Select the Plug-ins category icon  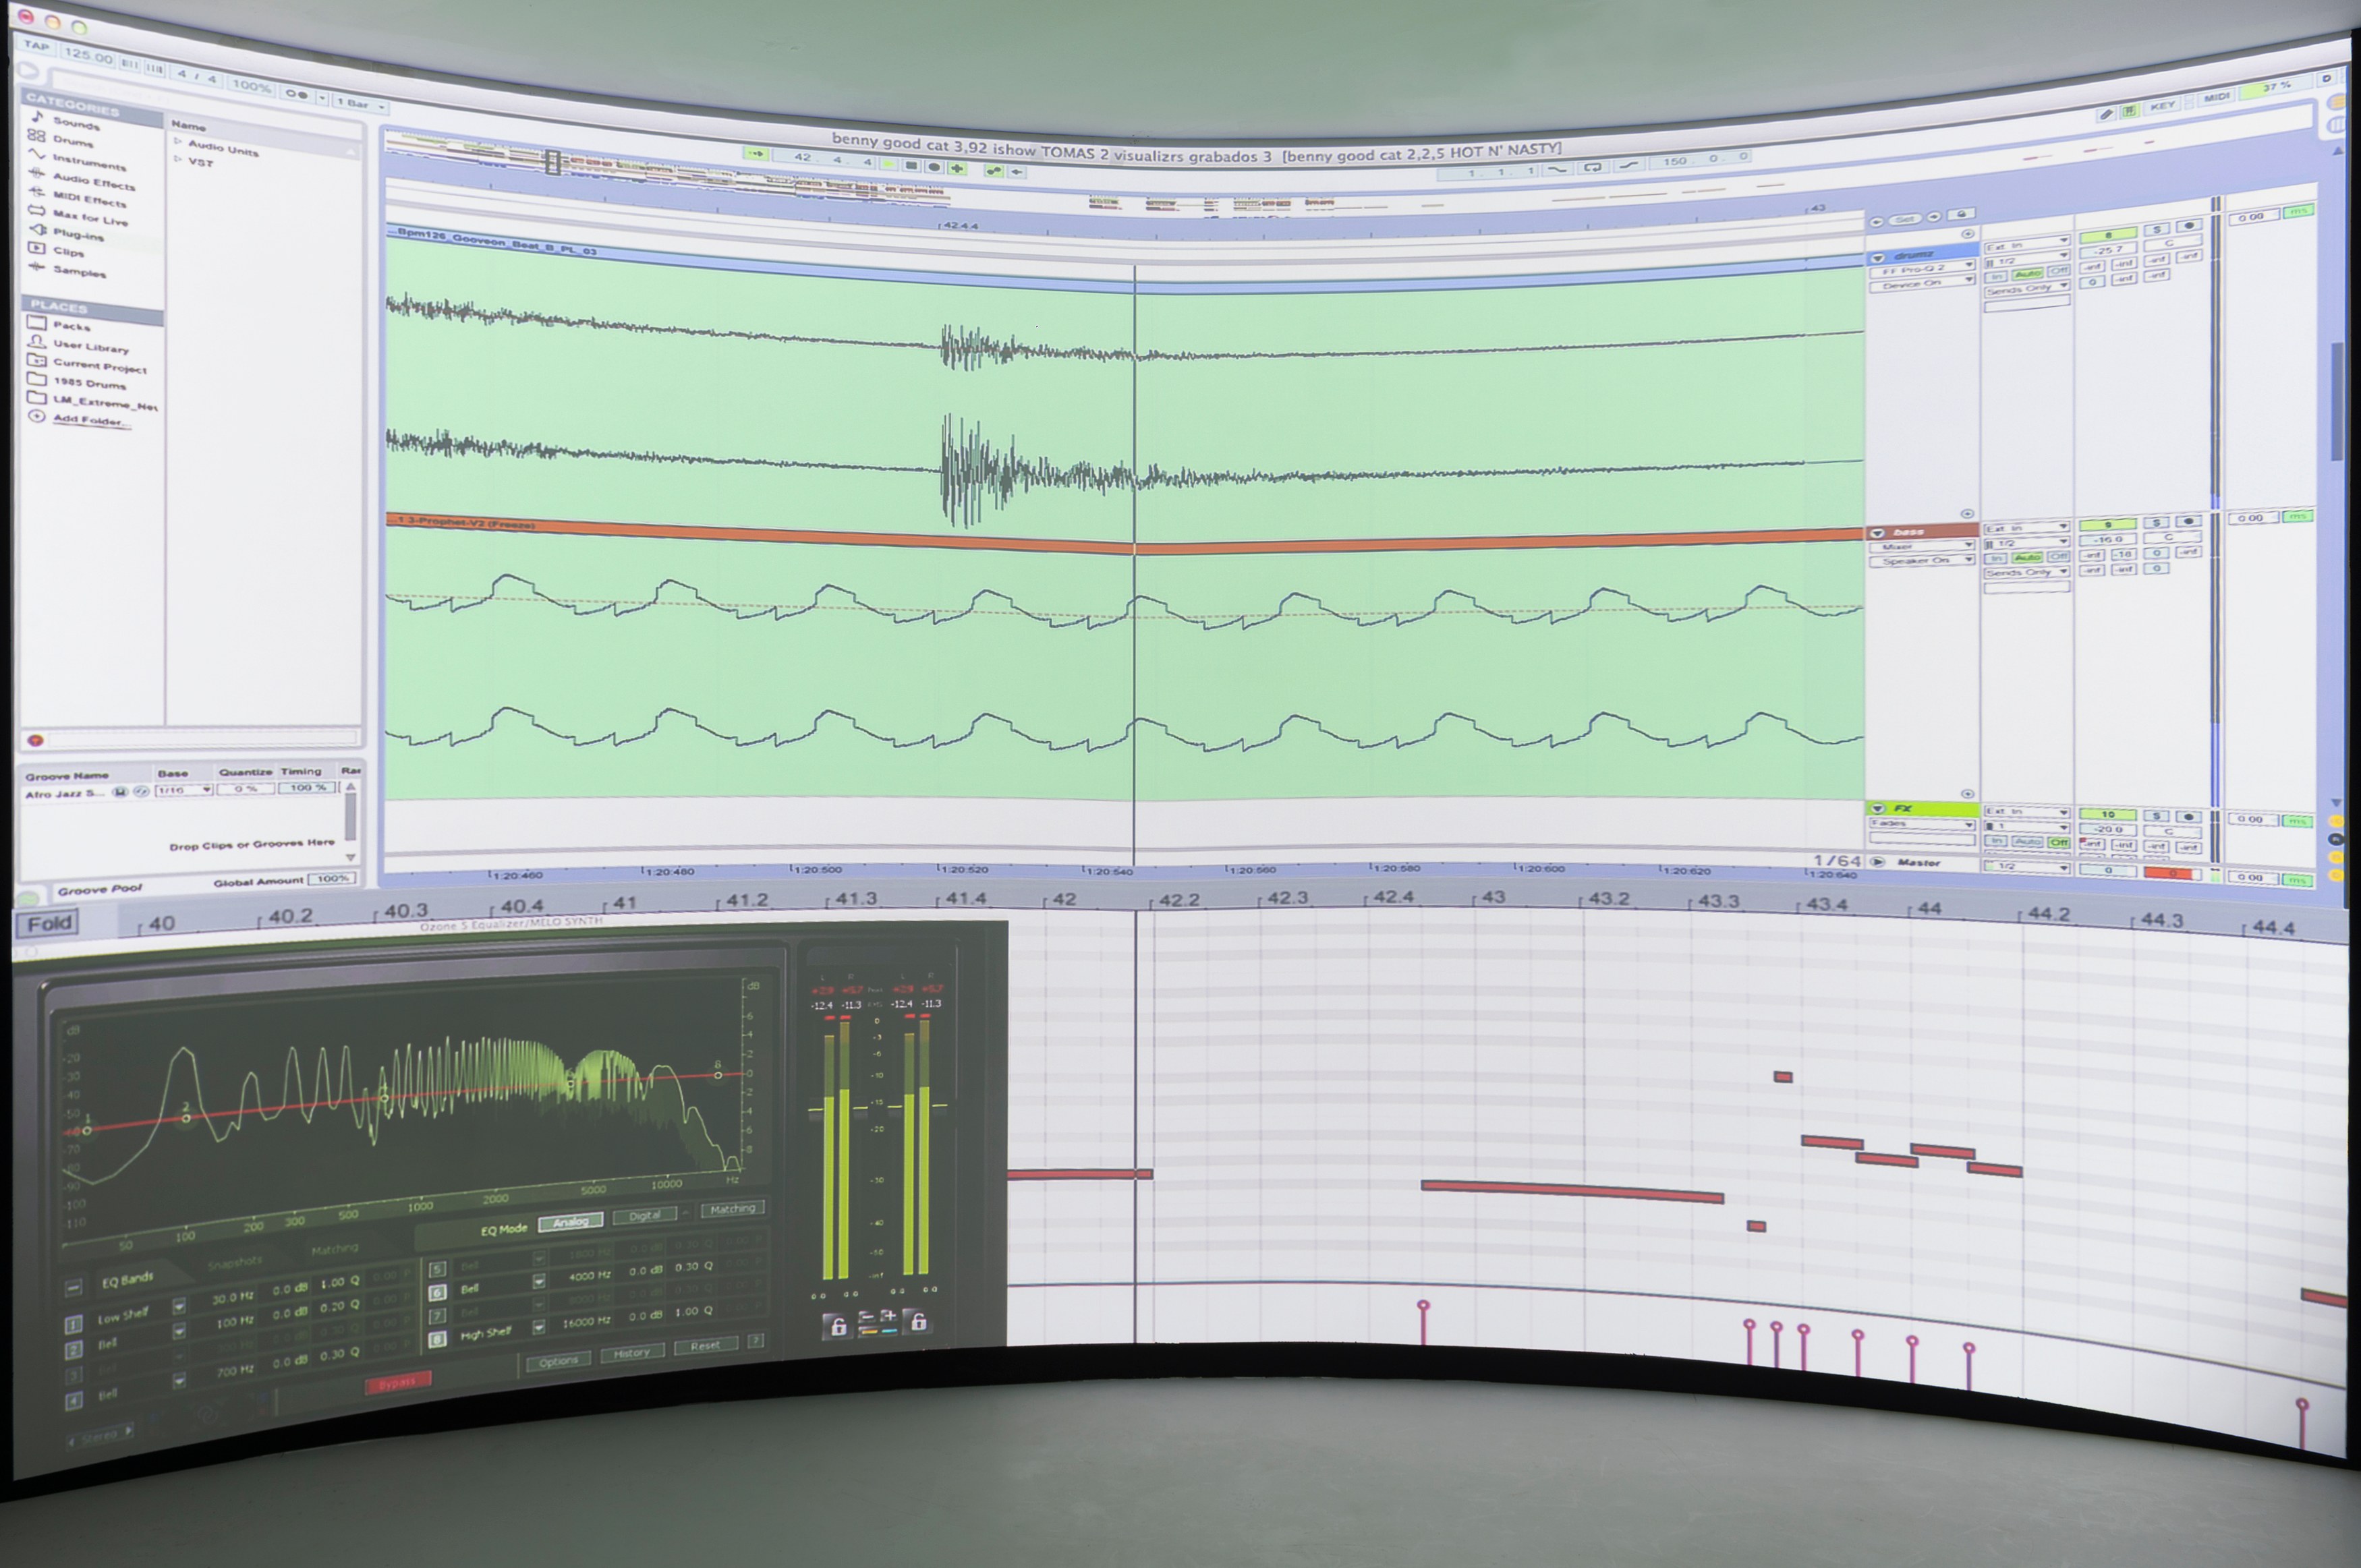tap(37, 230)
